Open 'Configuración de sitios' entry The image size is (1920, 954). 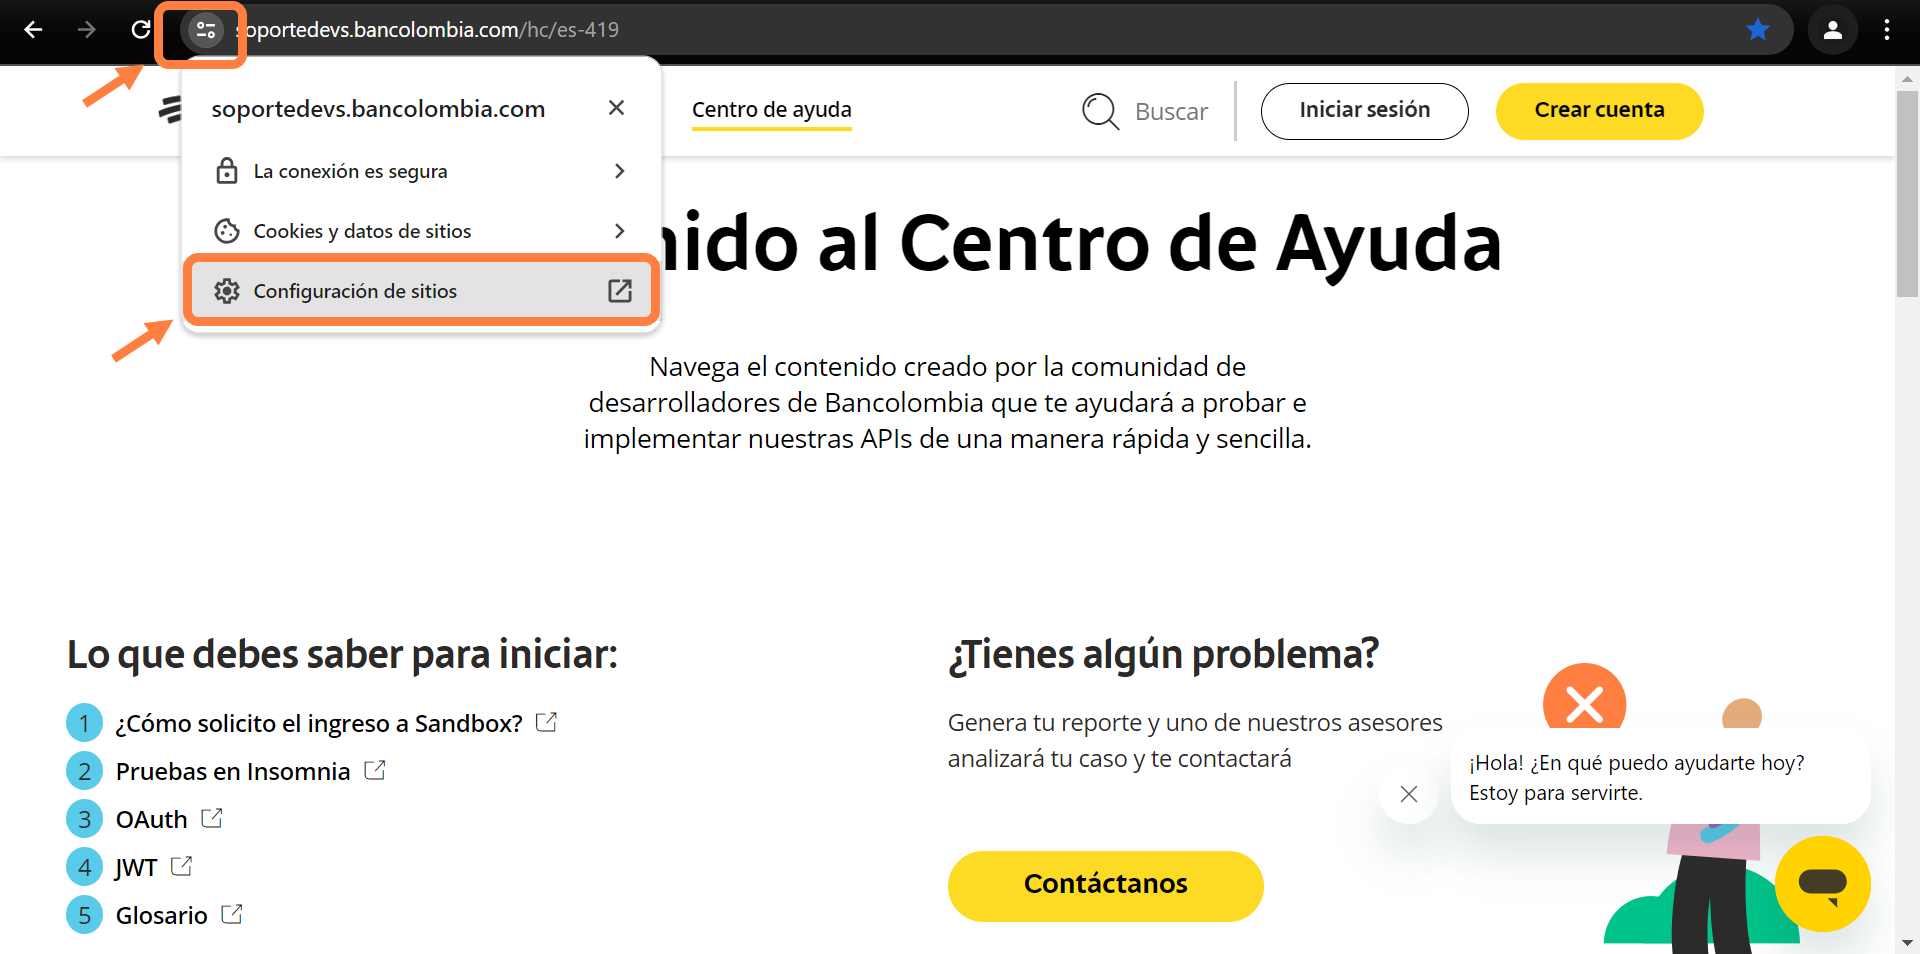(421, 291)
